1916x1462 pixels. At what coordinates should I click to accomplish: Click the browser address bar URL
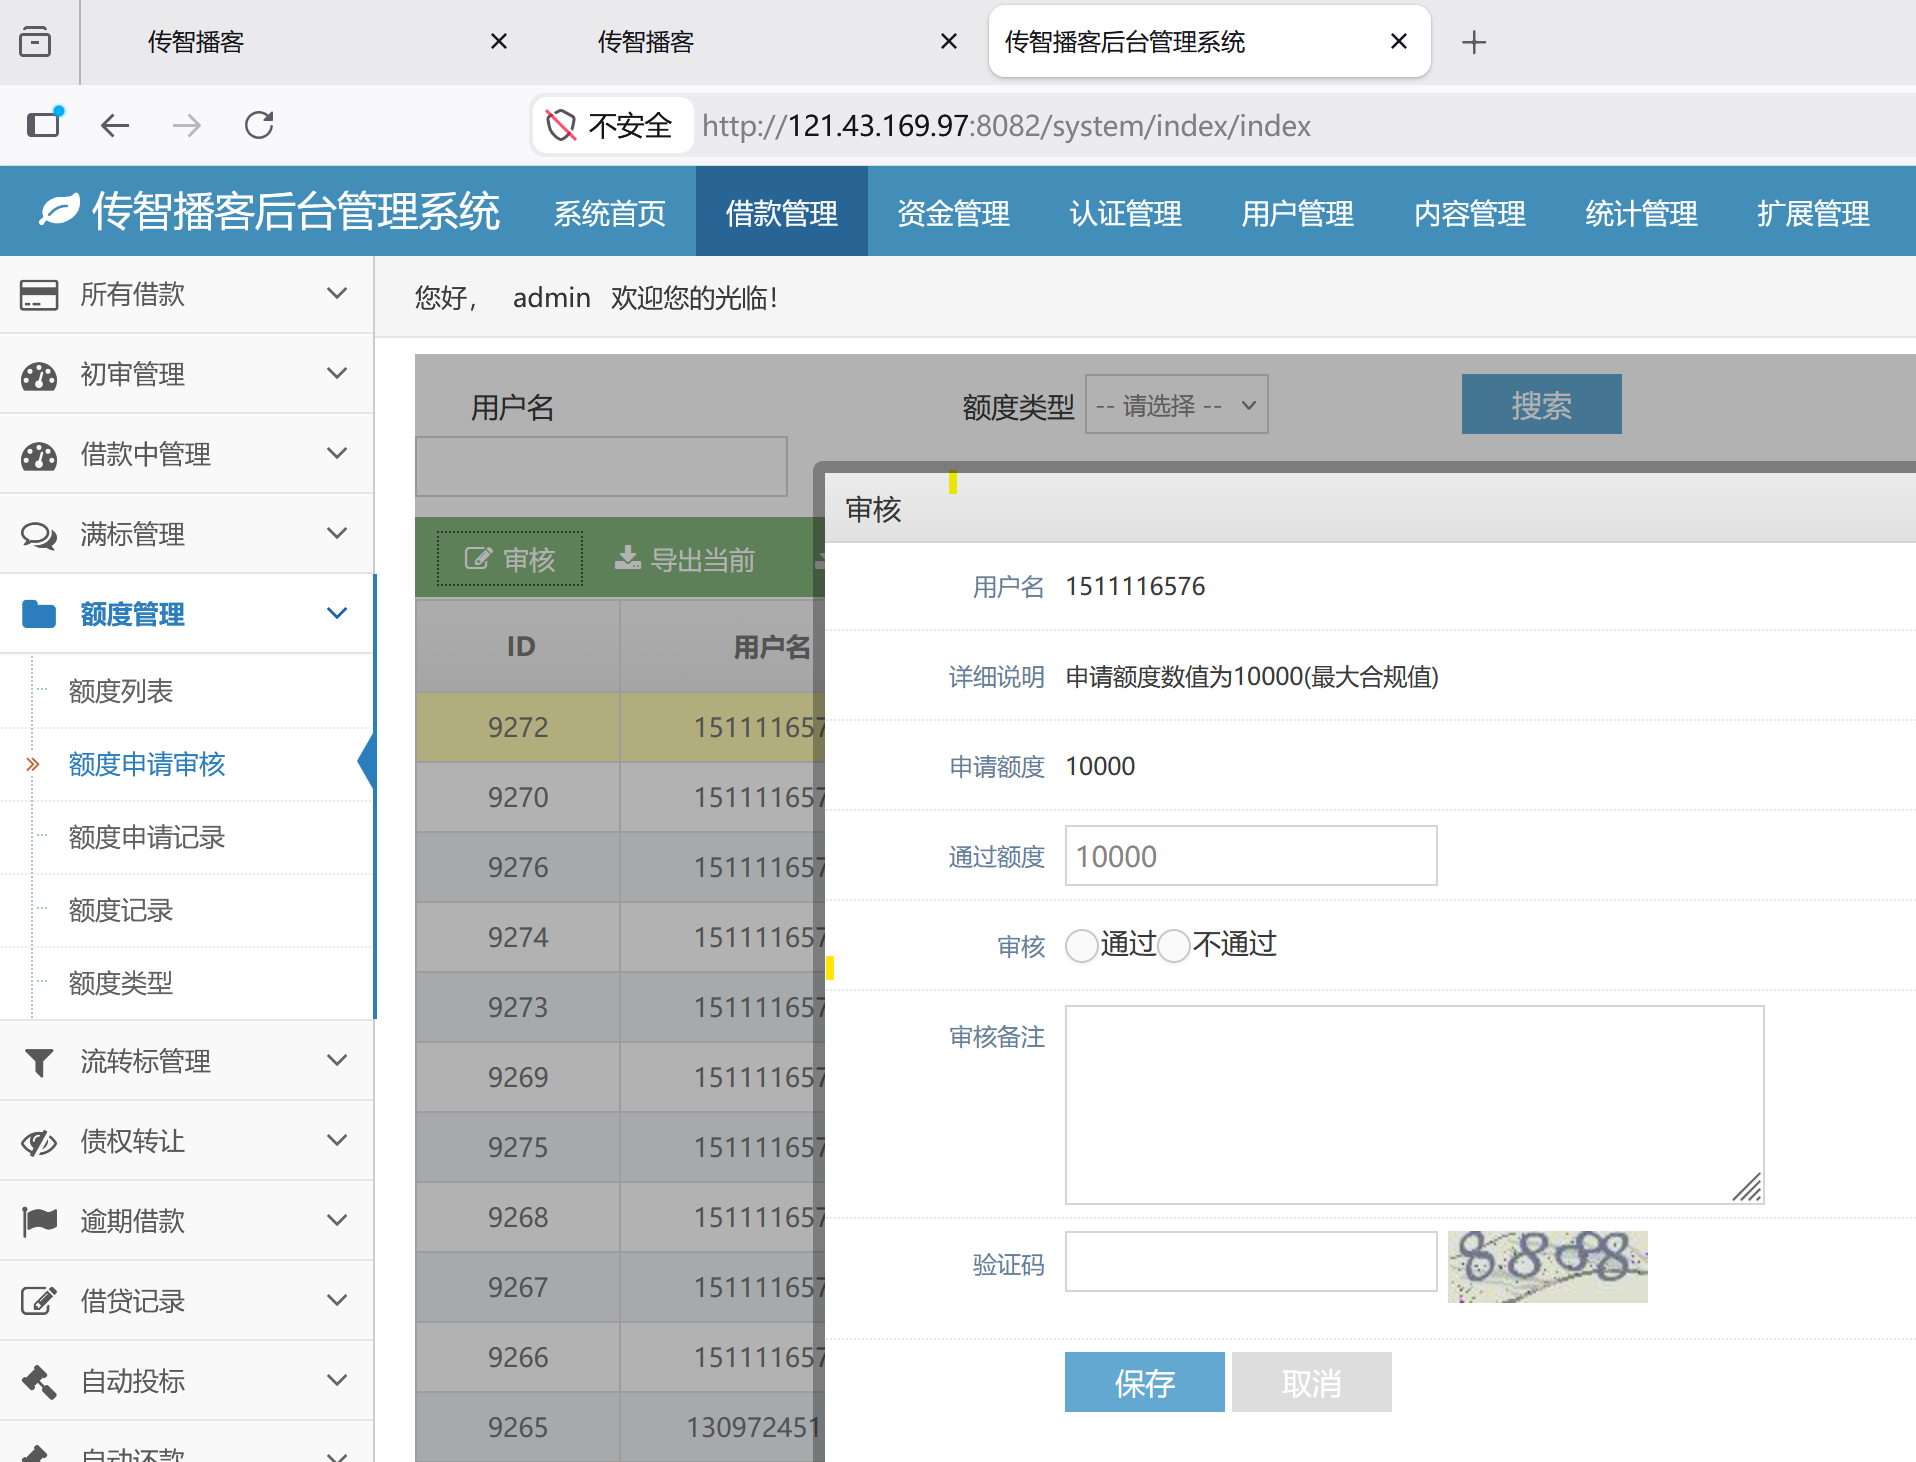point(1006,126)
